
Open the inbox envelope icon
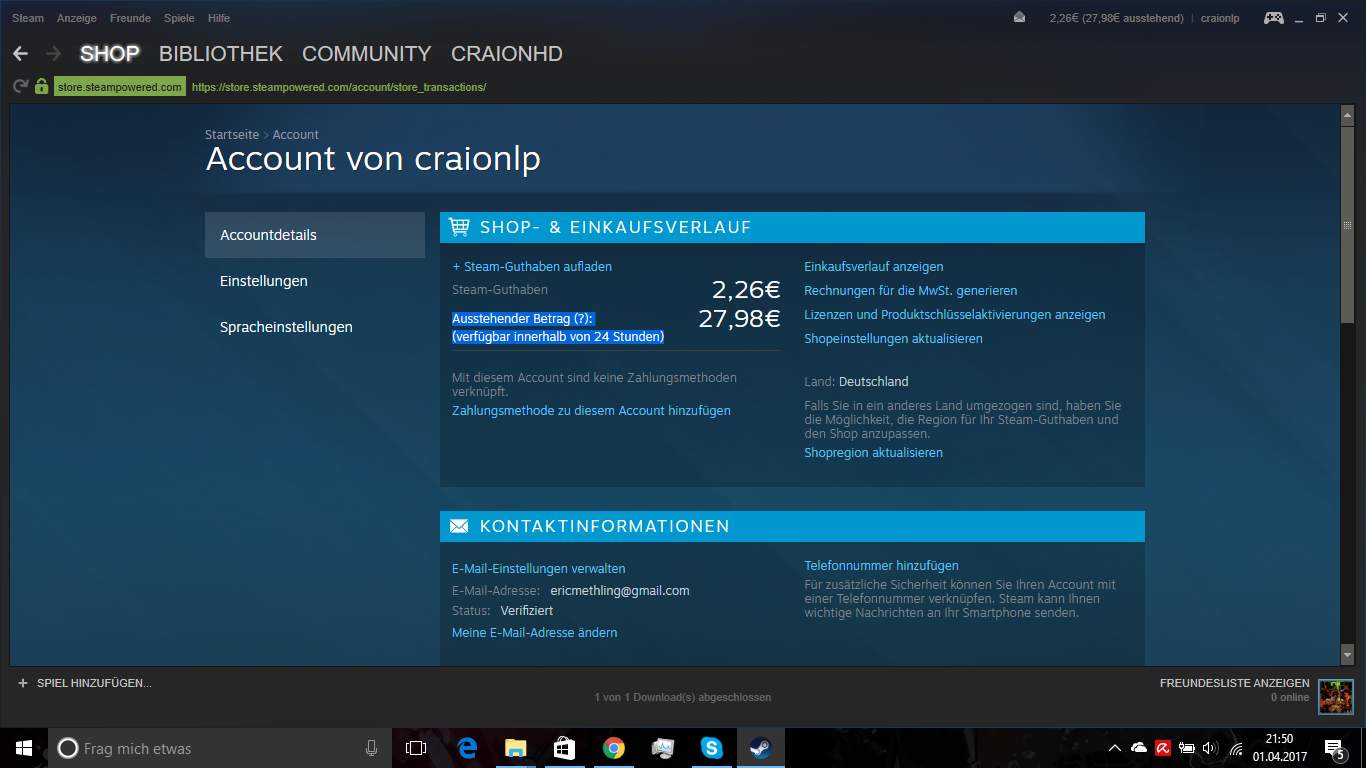[x=1020, y=17]
